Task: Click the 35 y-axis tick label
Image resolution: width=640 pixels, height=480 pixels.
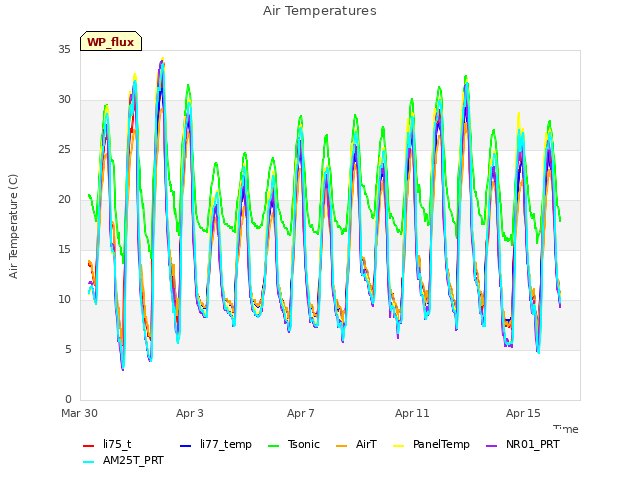Action: point(64,50)
